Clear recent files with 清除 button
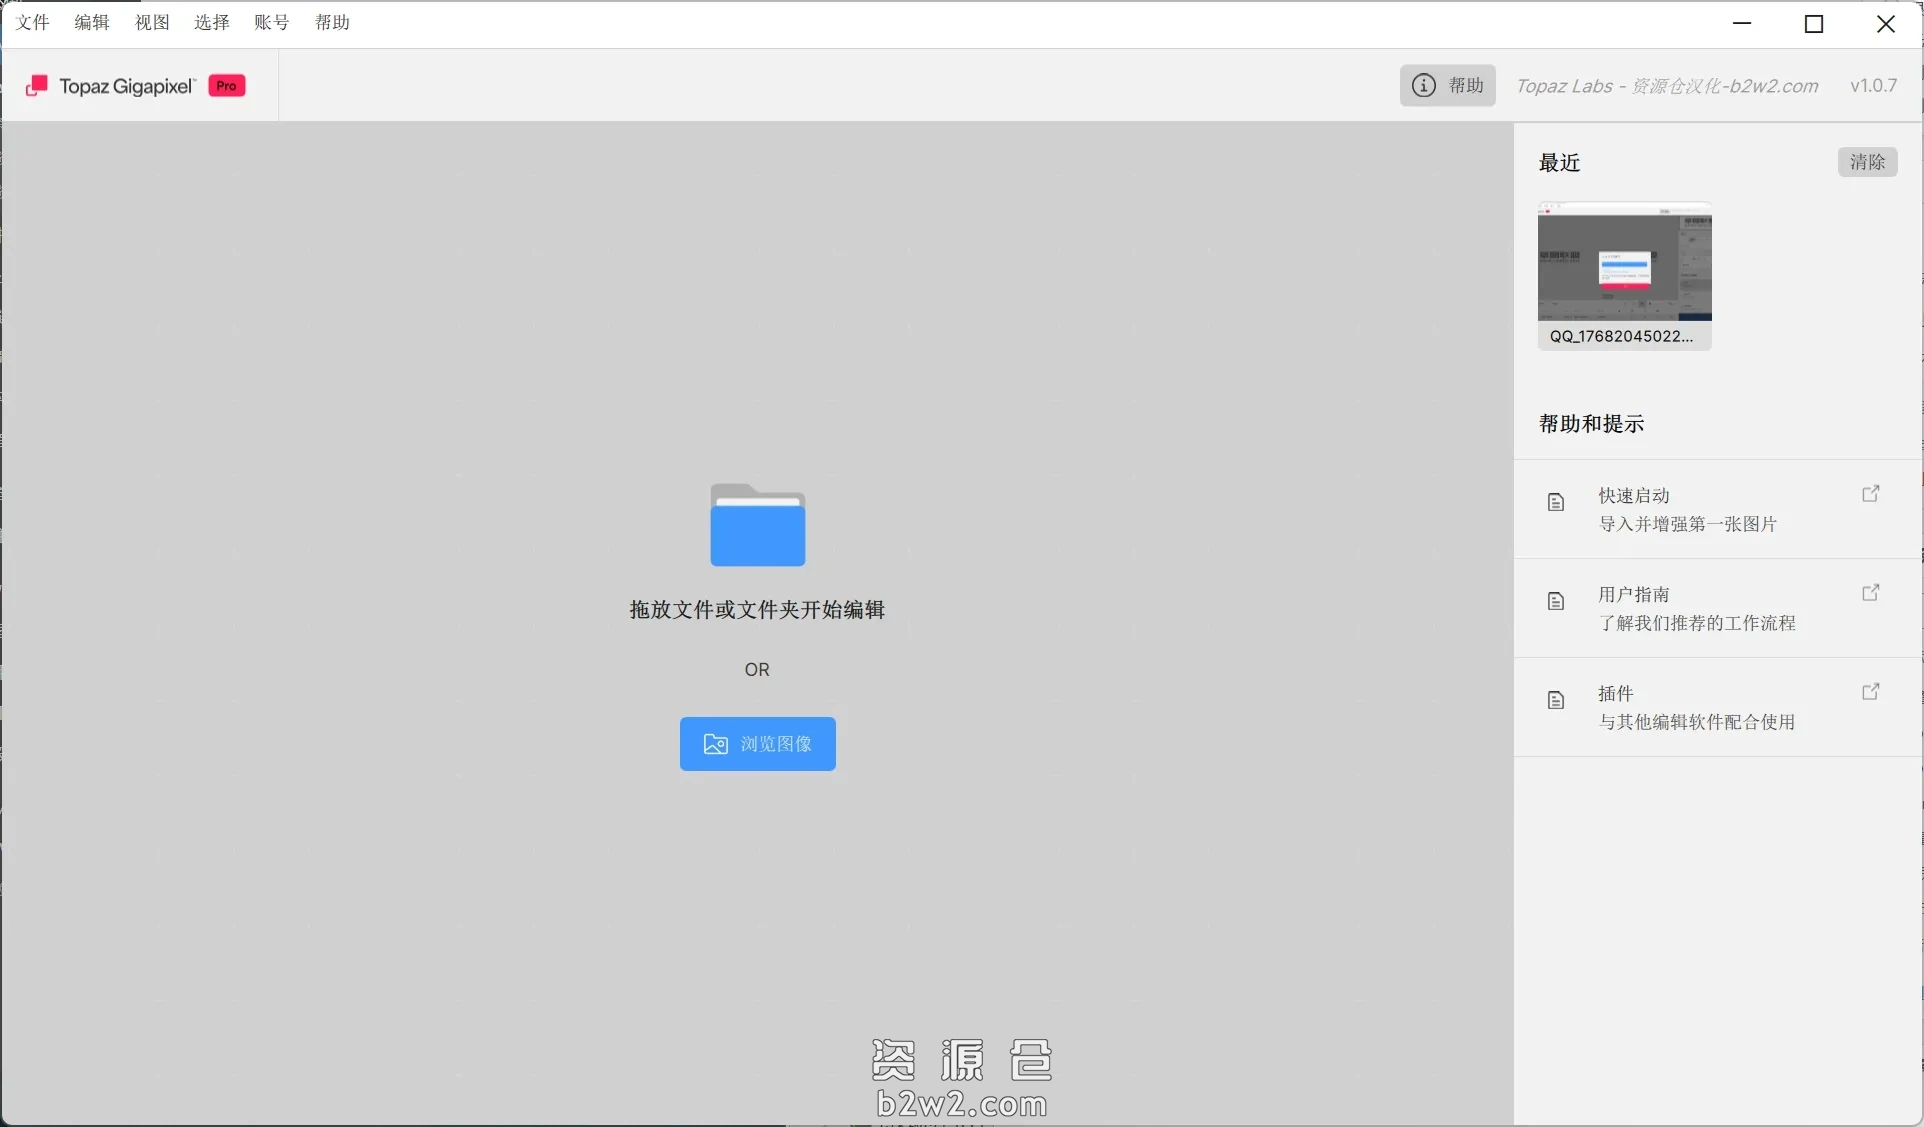The image size is (1924, 1127). click(x=1866, y=162)
